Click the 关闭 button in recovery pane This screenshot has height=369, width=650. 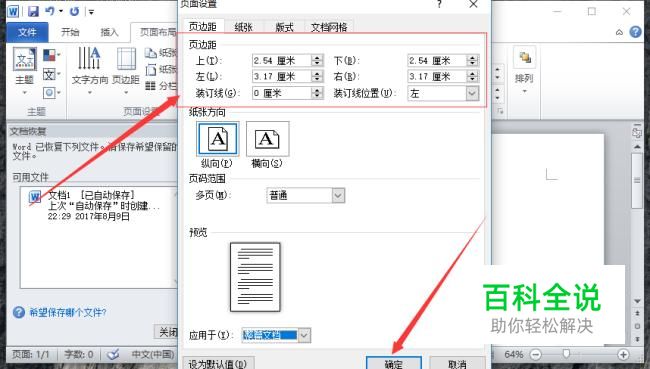tap(167, 332)
